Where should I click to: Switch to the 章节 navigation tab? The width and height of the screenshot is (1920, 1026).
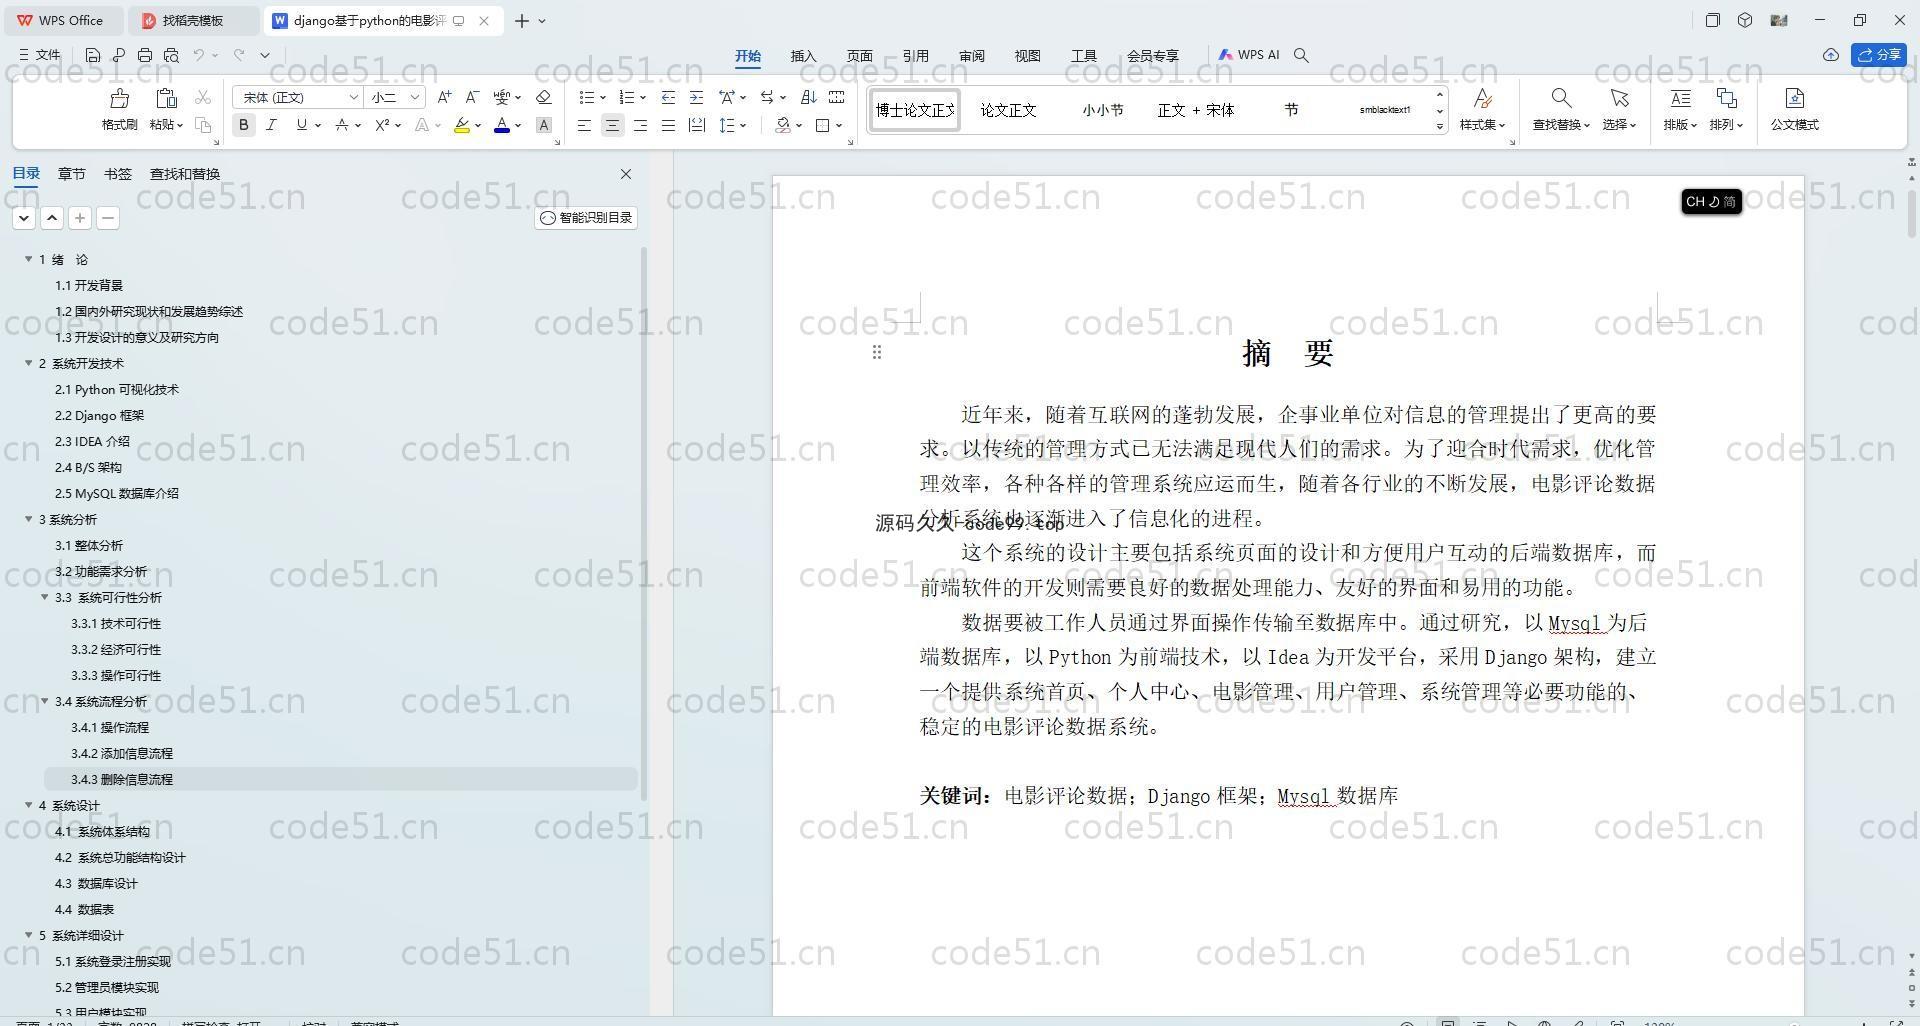click(x=71, y=174)
